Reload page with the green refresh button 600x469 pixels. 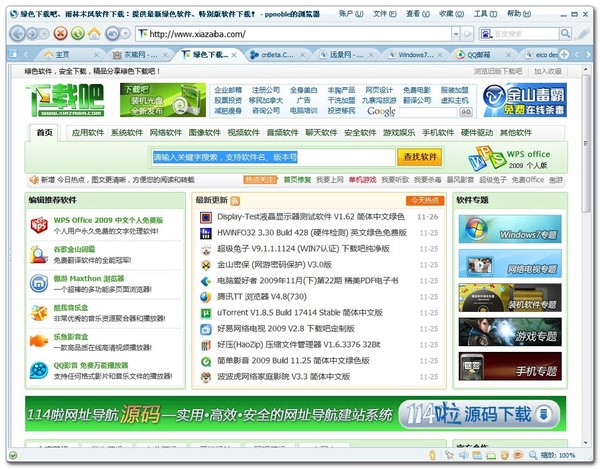tap(78, 33)
